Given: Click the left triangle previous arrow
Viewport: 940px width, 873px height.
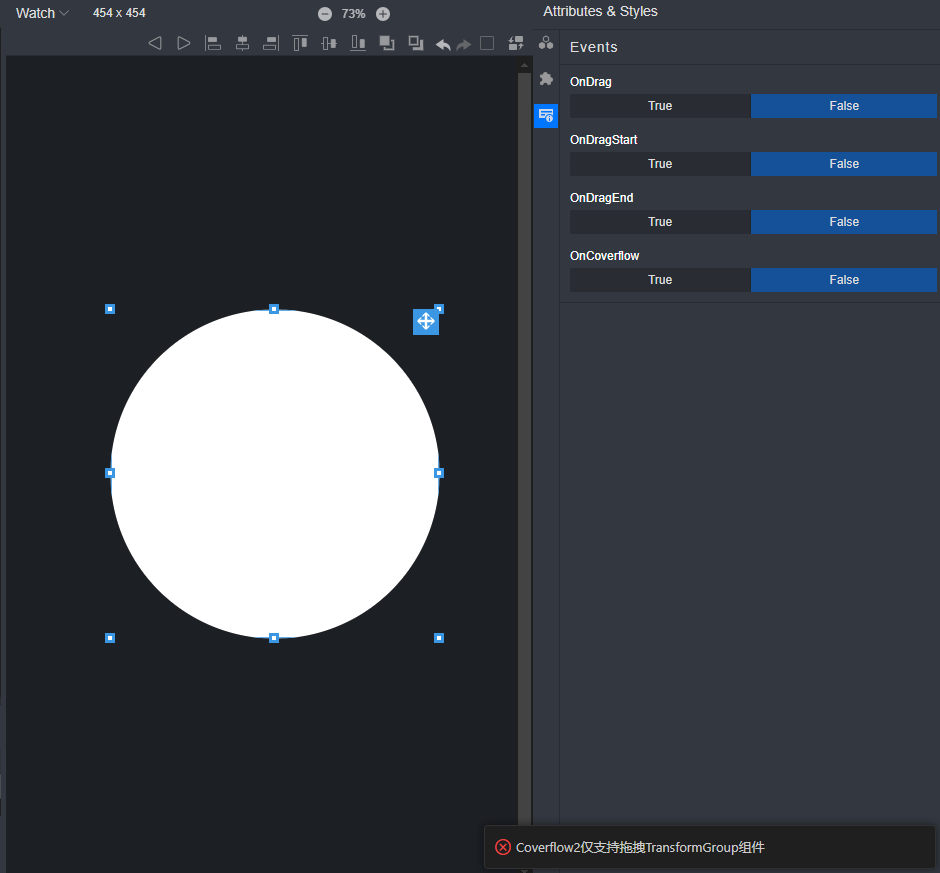Looking at the screenshot, I should (x=154, y=43).
